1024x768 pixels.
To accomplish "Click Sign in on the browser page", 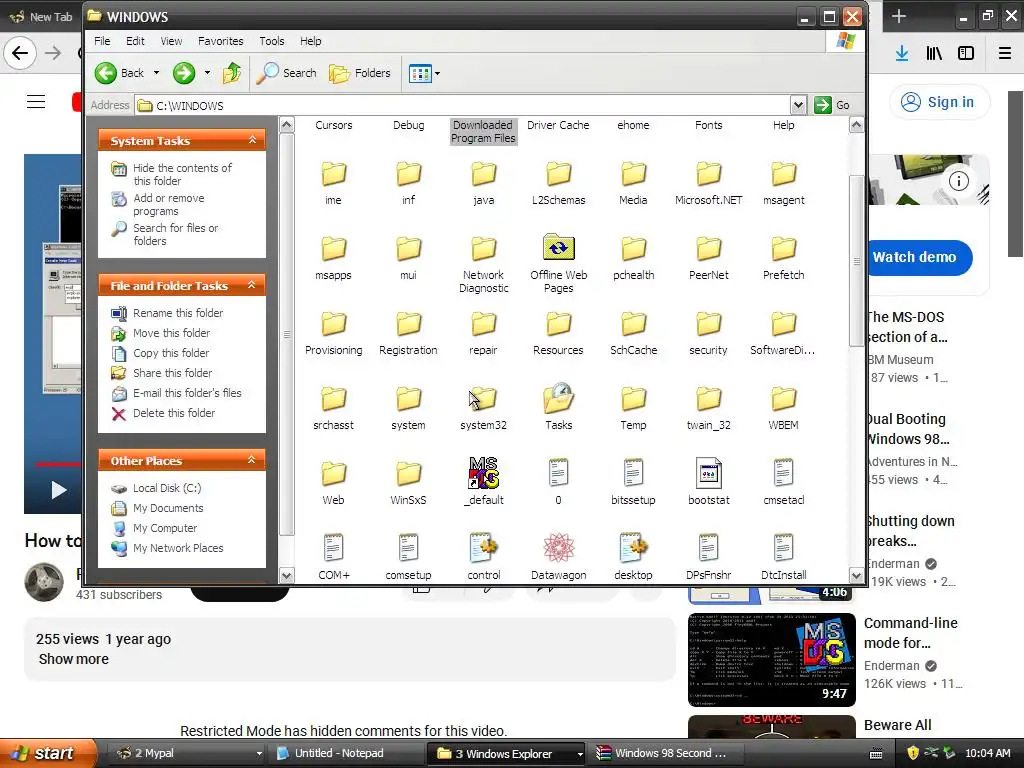I will click(x=939, y=102).
